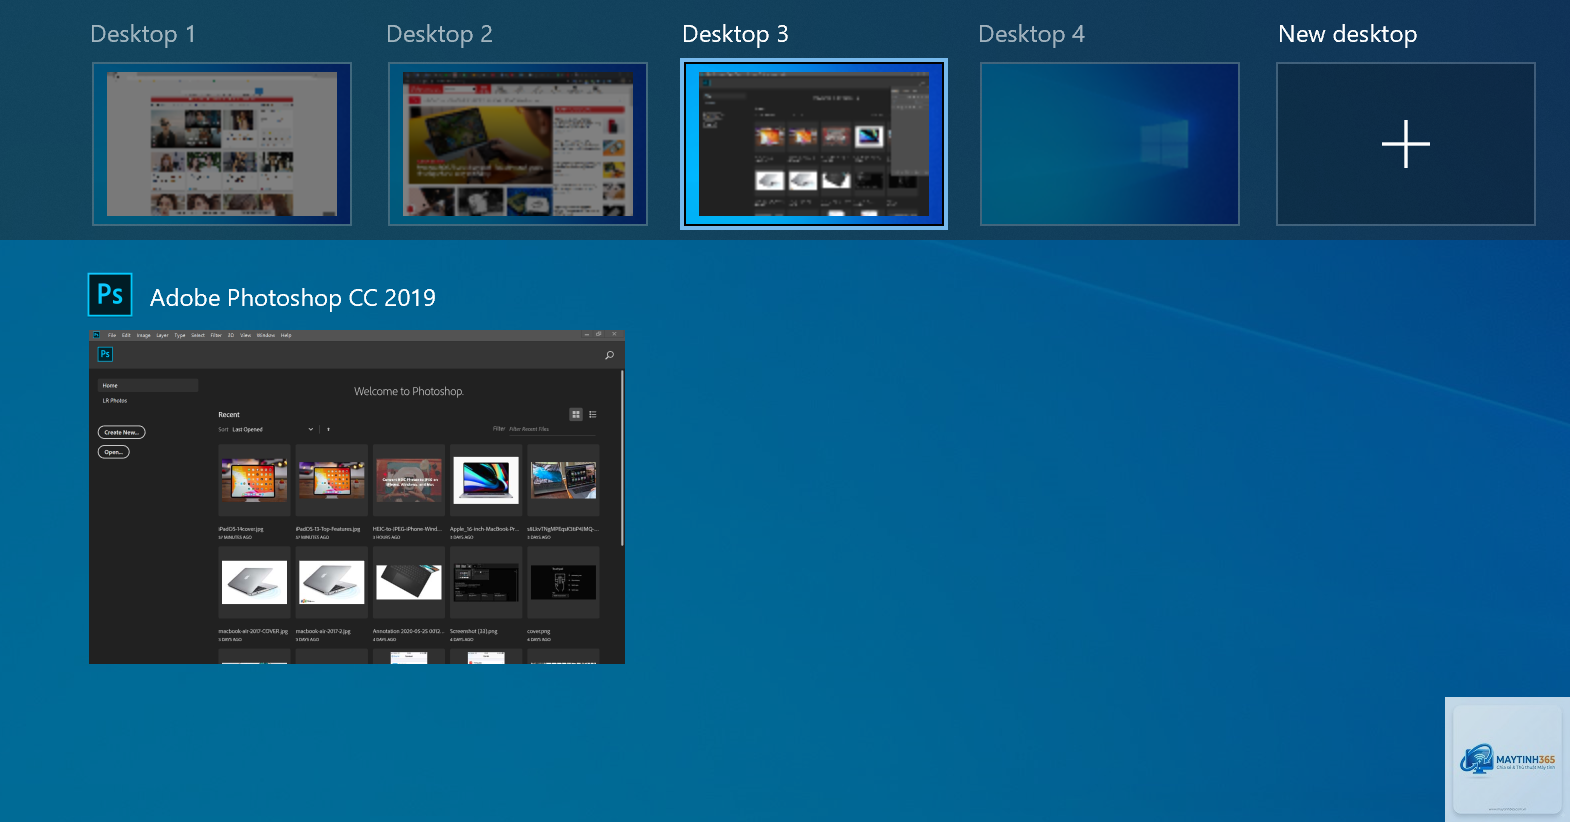The width and height of the screenshot is (1570, 822).
Task: Open the macbook-air-2017-2.jpg thumbnail
Action: [332, 583]
